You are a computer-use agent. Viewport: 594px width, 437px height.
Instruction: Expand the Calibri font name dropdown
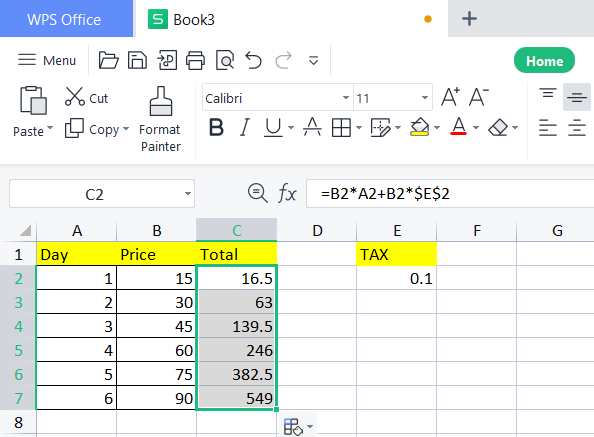[x=345, y=98]
